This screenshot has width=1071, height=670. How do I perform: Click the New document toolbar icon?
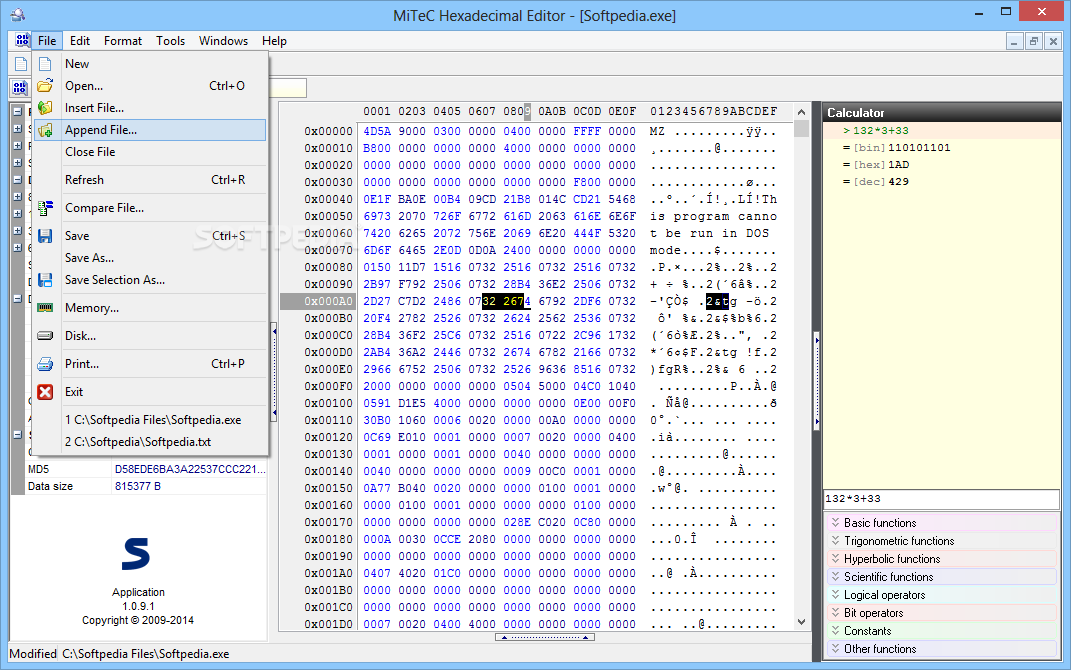tap(21, 64)
